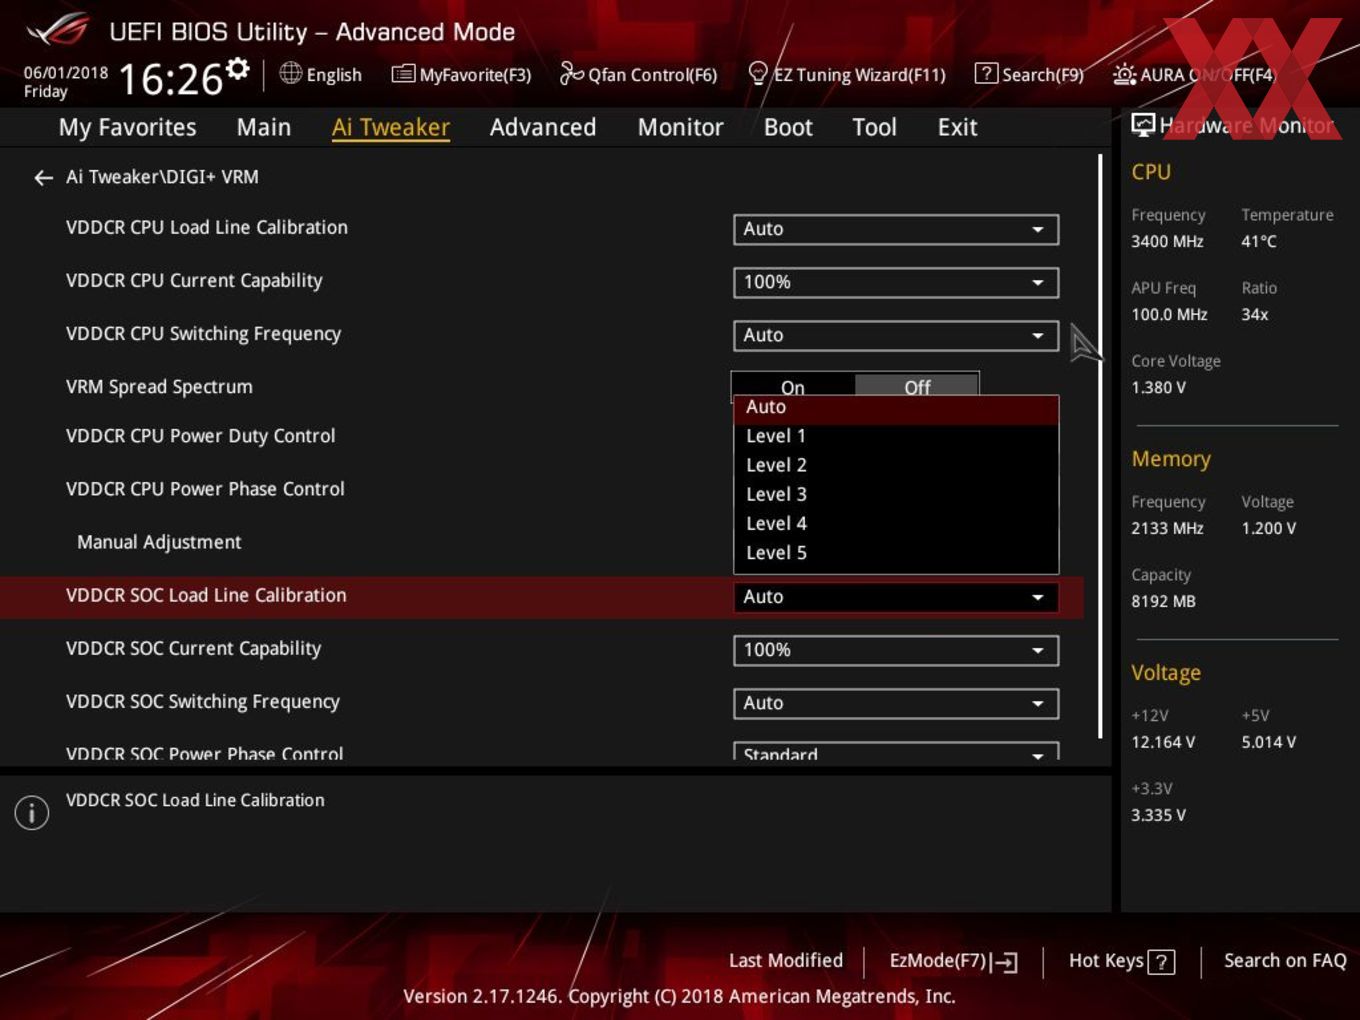Launch EZ Tuning Wizard bulb icon
Screen dimensions: 1360x1020
pyautogui.click(x=758, y=73)
